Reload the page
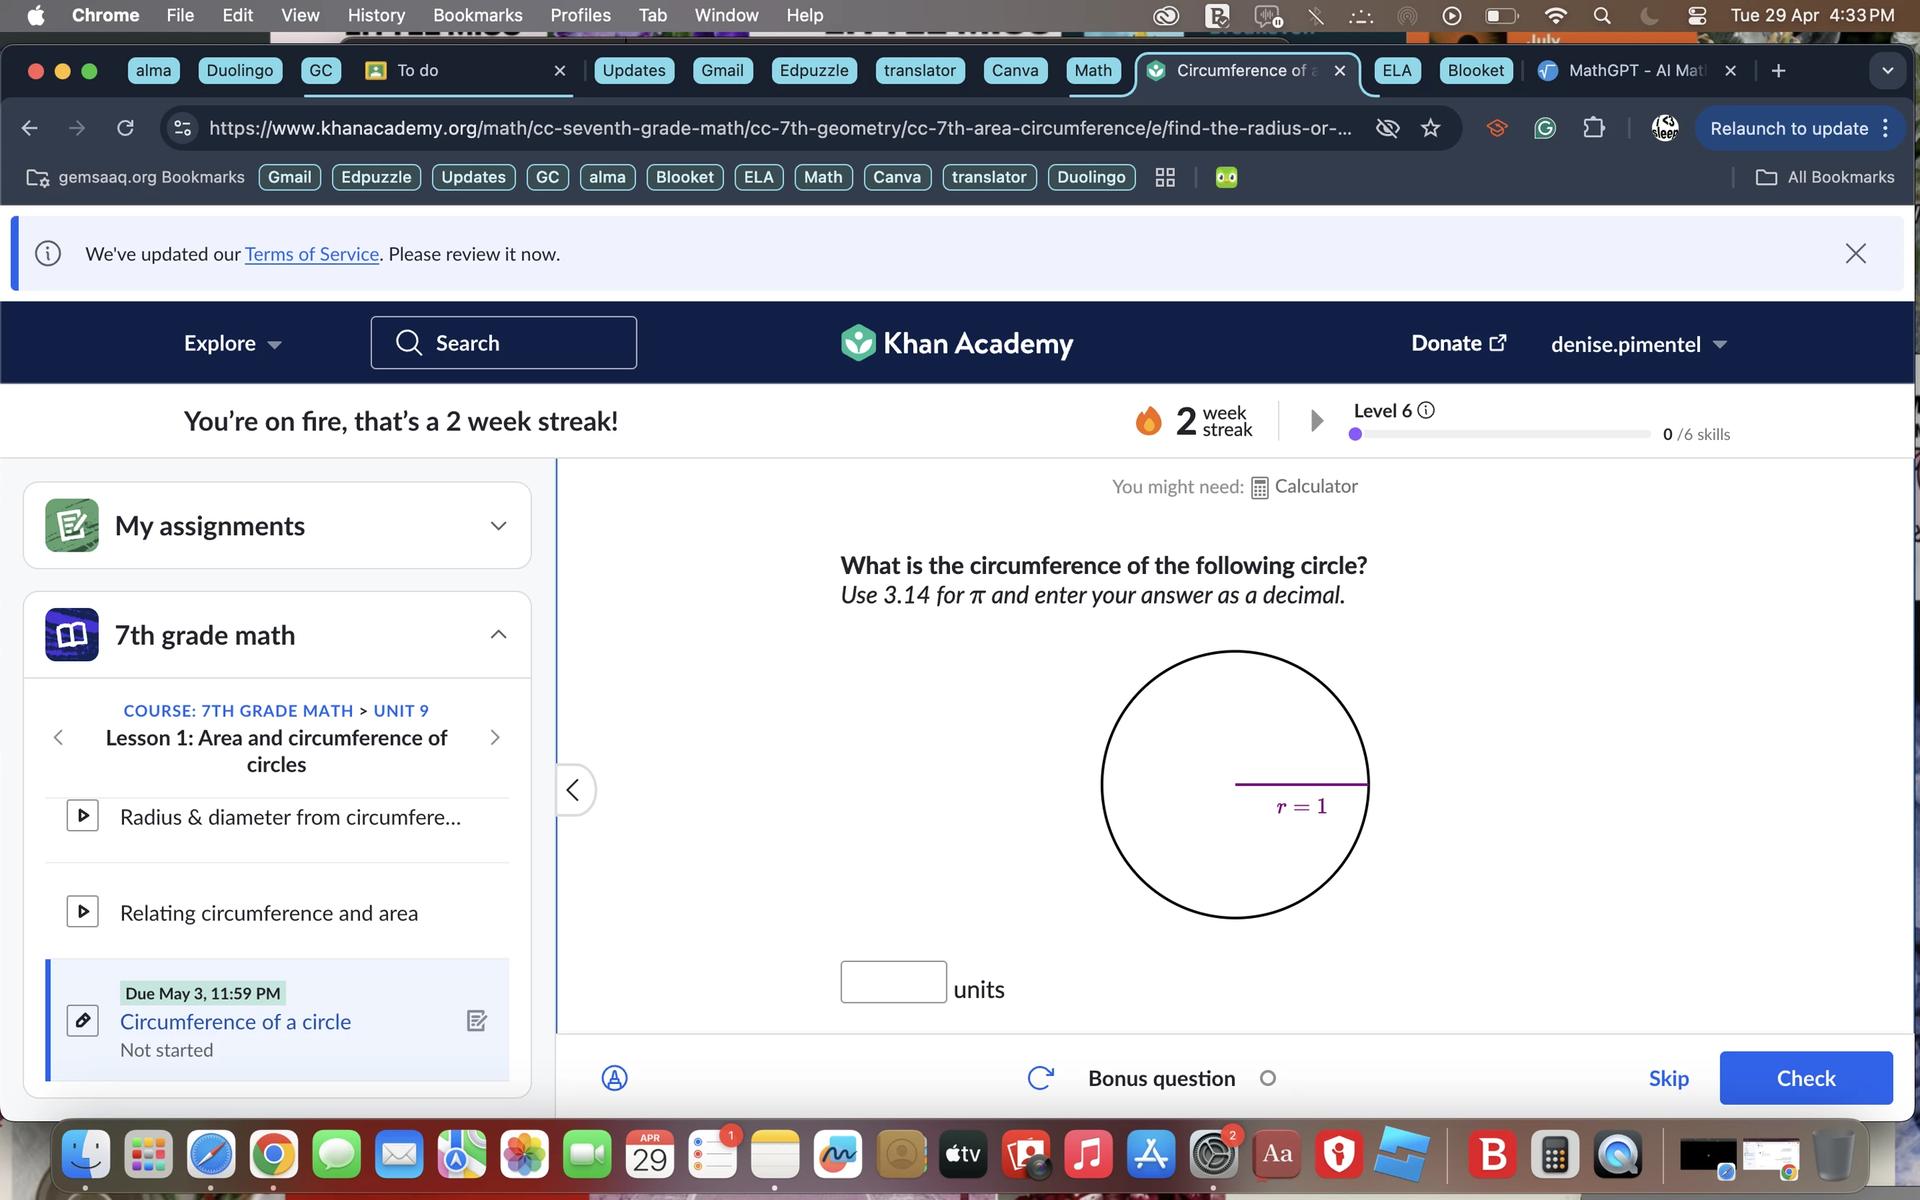1920x1200 pixels. [x=125, y=128]
